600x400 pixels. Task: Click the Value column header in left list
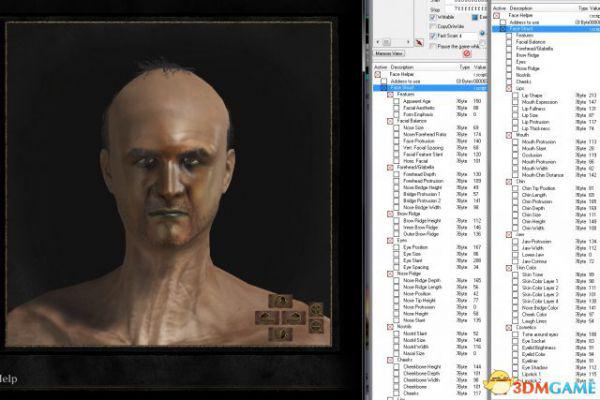[480, 67]
